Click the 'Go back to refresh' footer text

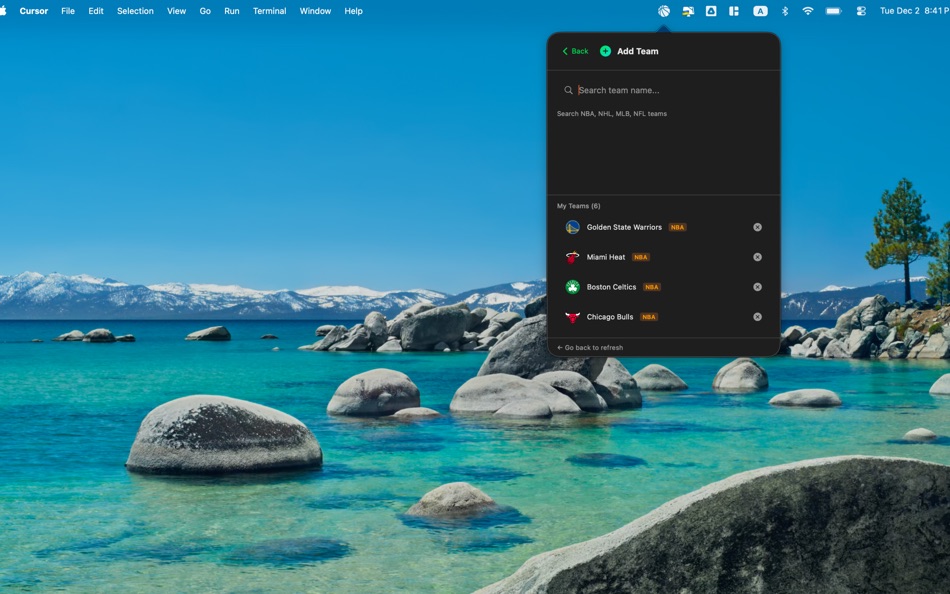590,348
